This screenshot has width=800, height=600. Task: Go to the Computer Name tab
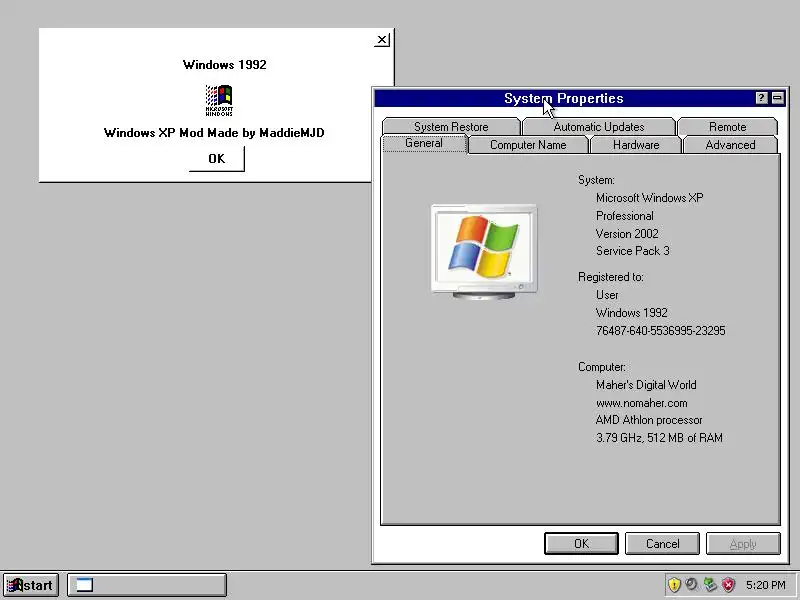click(x=528, y=145)
